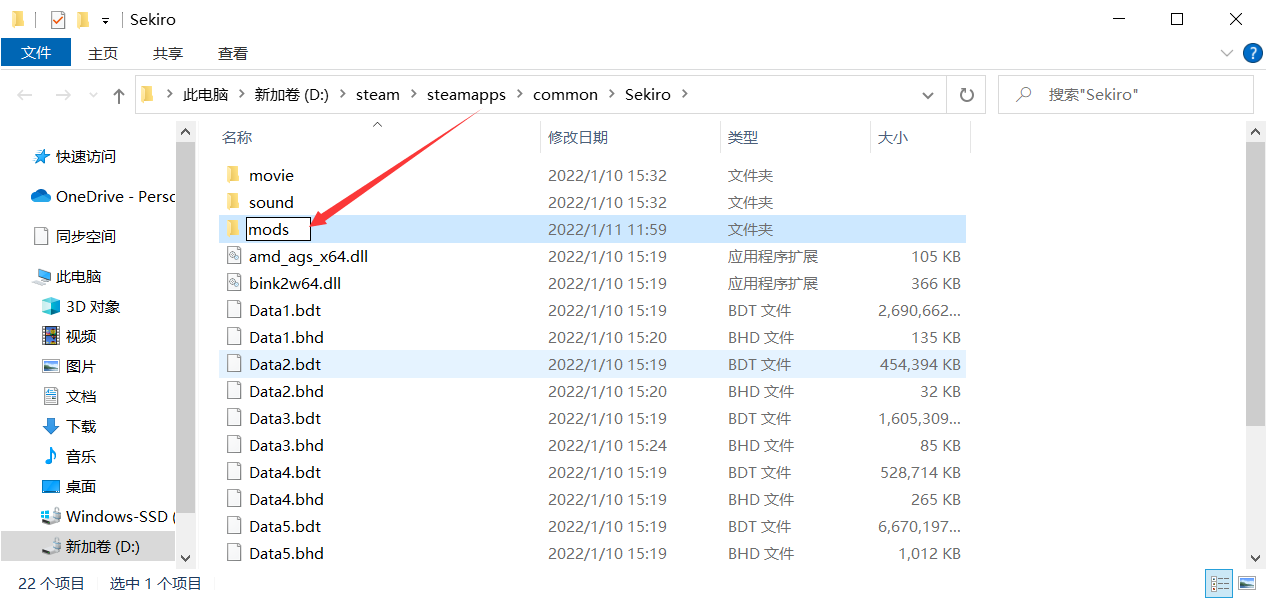The height and width of the screenshot is (599, 1267).
Task: Open the help icon
Action: point(1251,53)
